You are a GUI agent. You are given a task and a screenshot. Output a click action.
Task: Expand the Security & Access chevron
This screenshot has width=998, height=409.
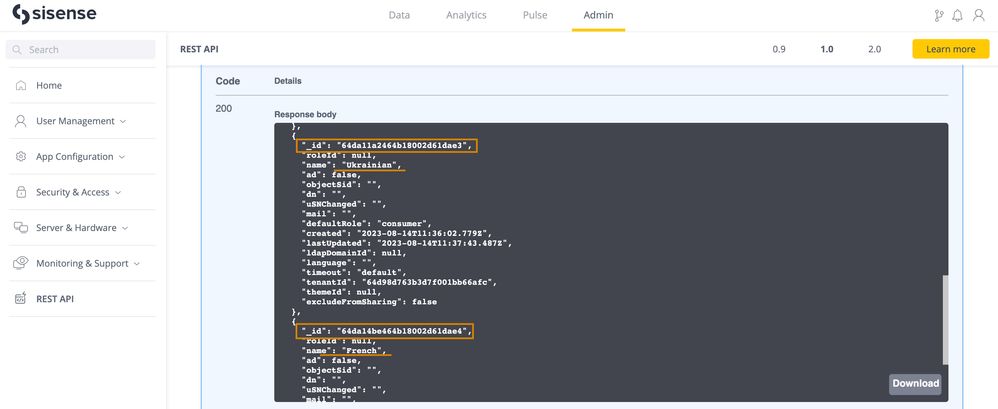click(x=118, y=193)
